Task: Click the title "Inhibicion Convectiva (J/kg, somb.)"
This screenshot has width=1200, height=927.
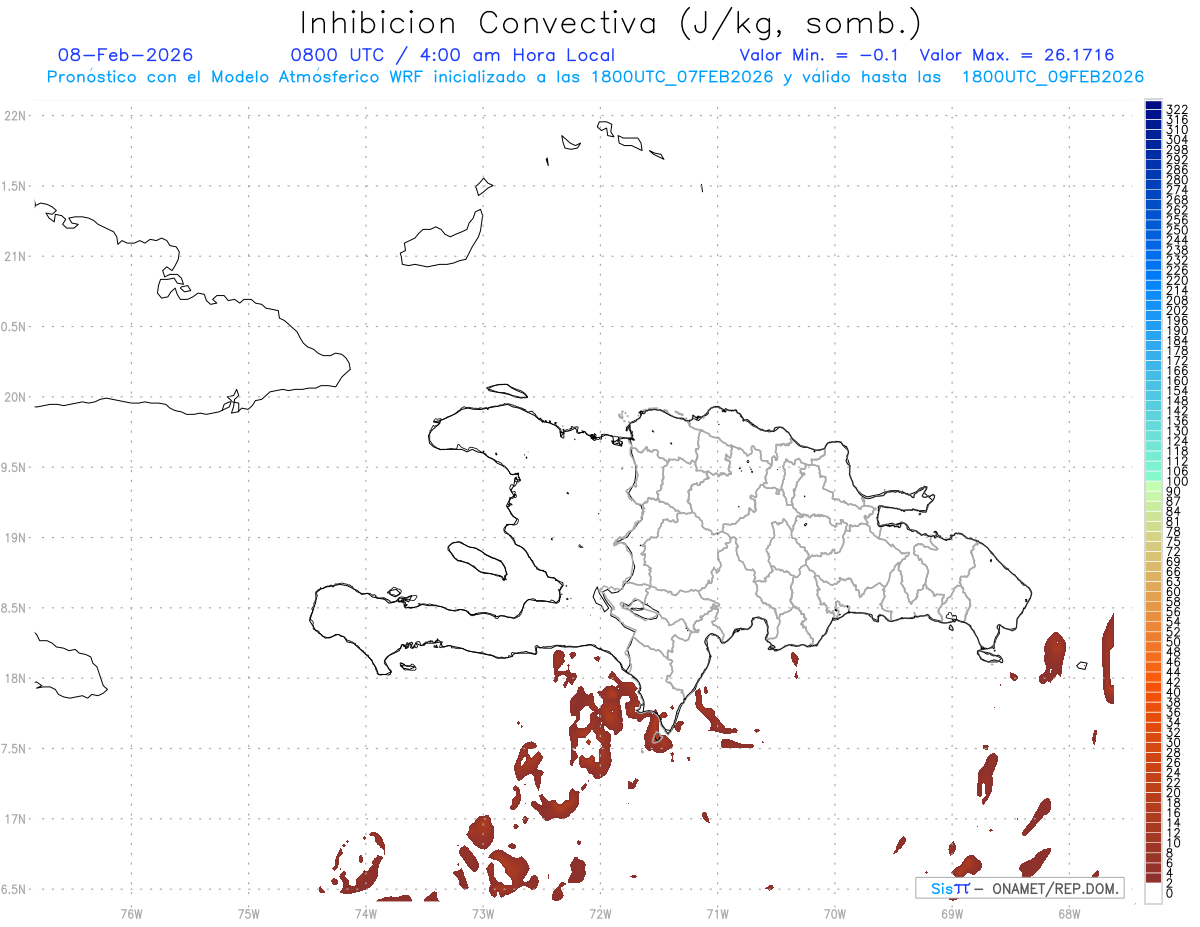Action: 610,24
